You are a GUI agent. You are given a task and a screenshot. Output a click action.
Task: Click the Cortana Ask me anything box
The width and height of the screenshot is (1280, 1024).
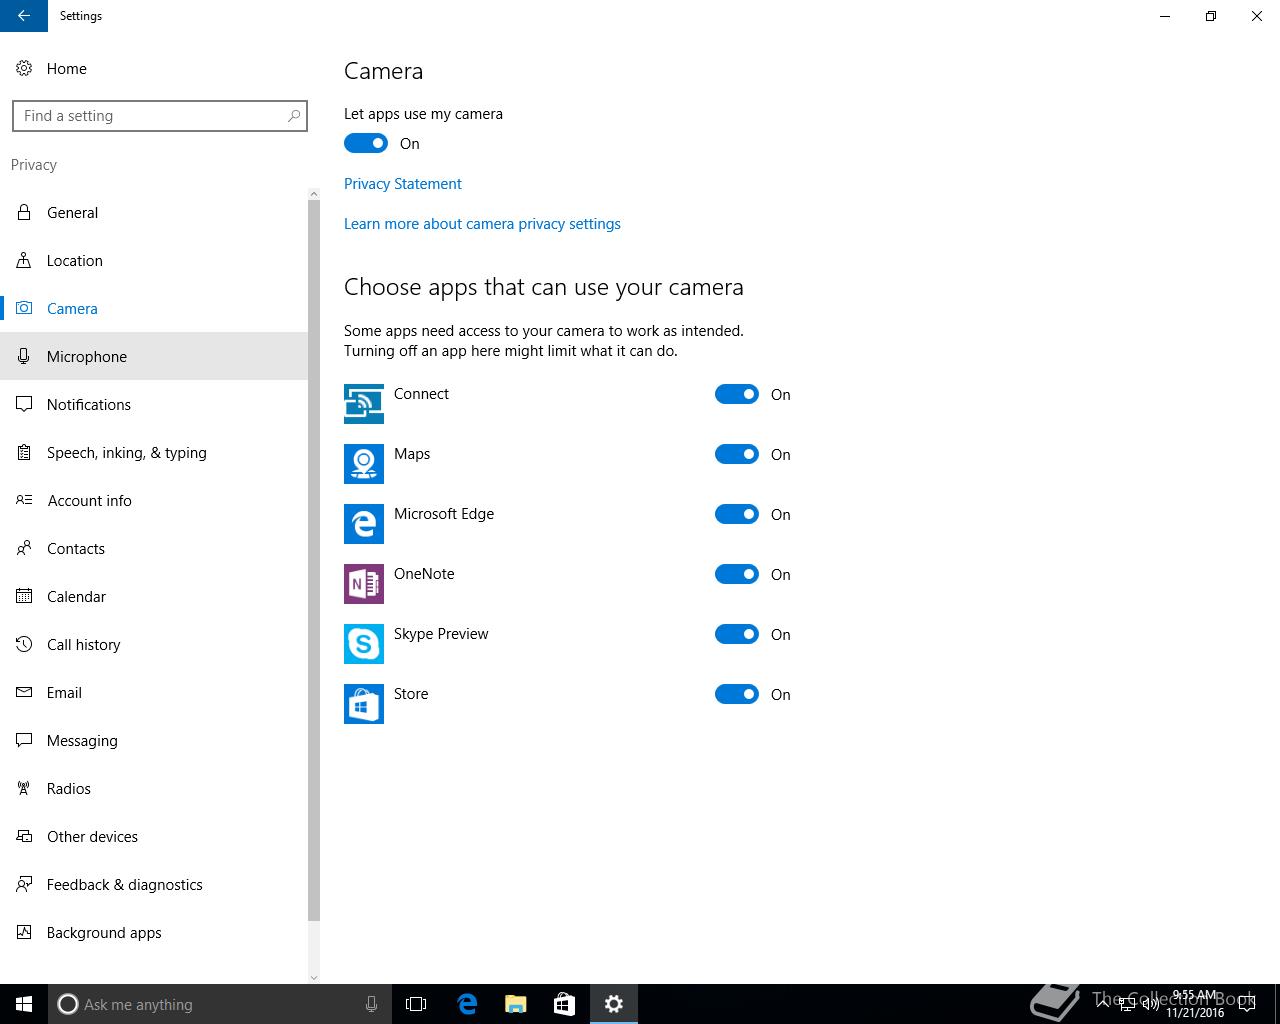pyautogui.click(x=220, y=1004)
